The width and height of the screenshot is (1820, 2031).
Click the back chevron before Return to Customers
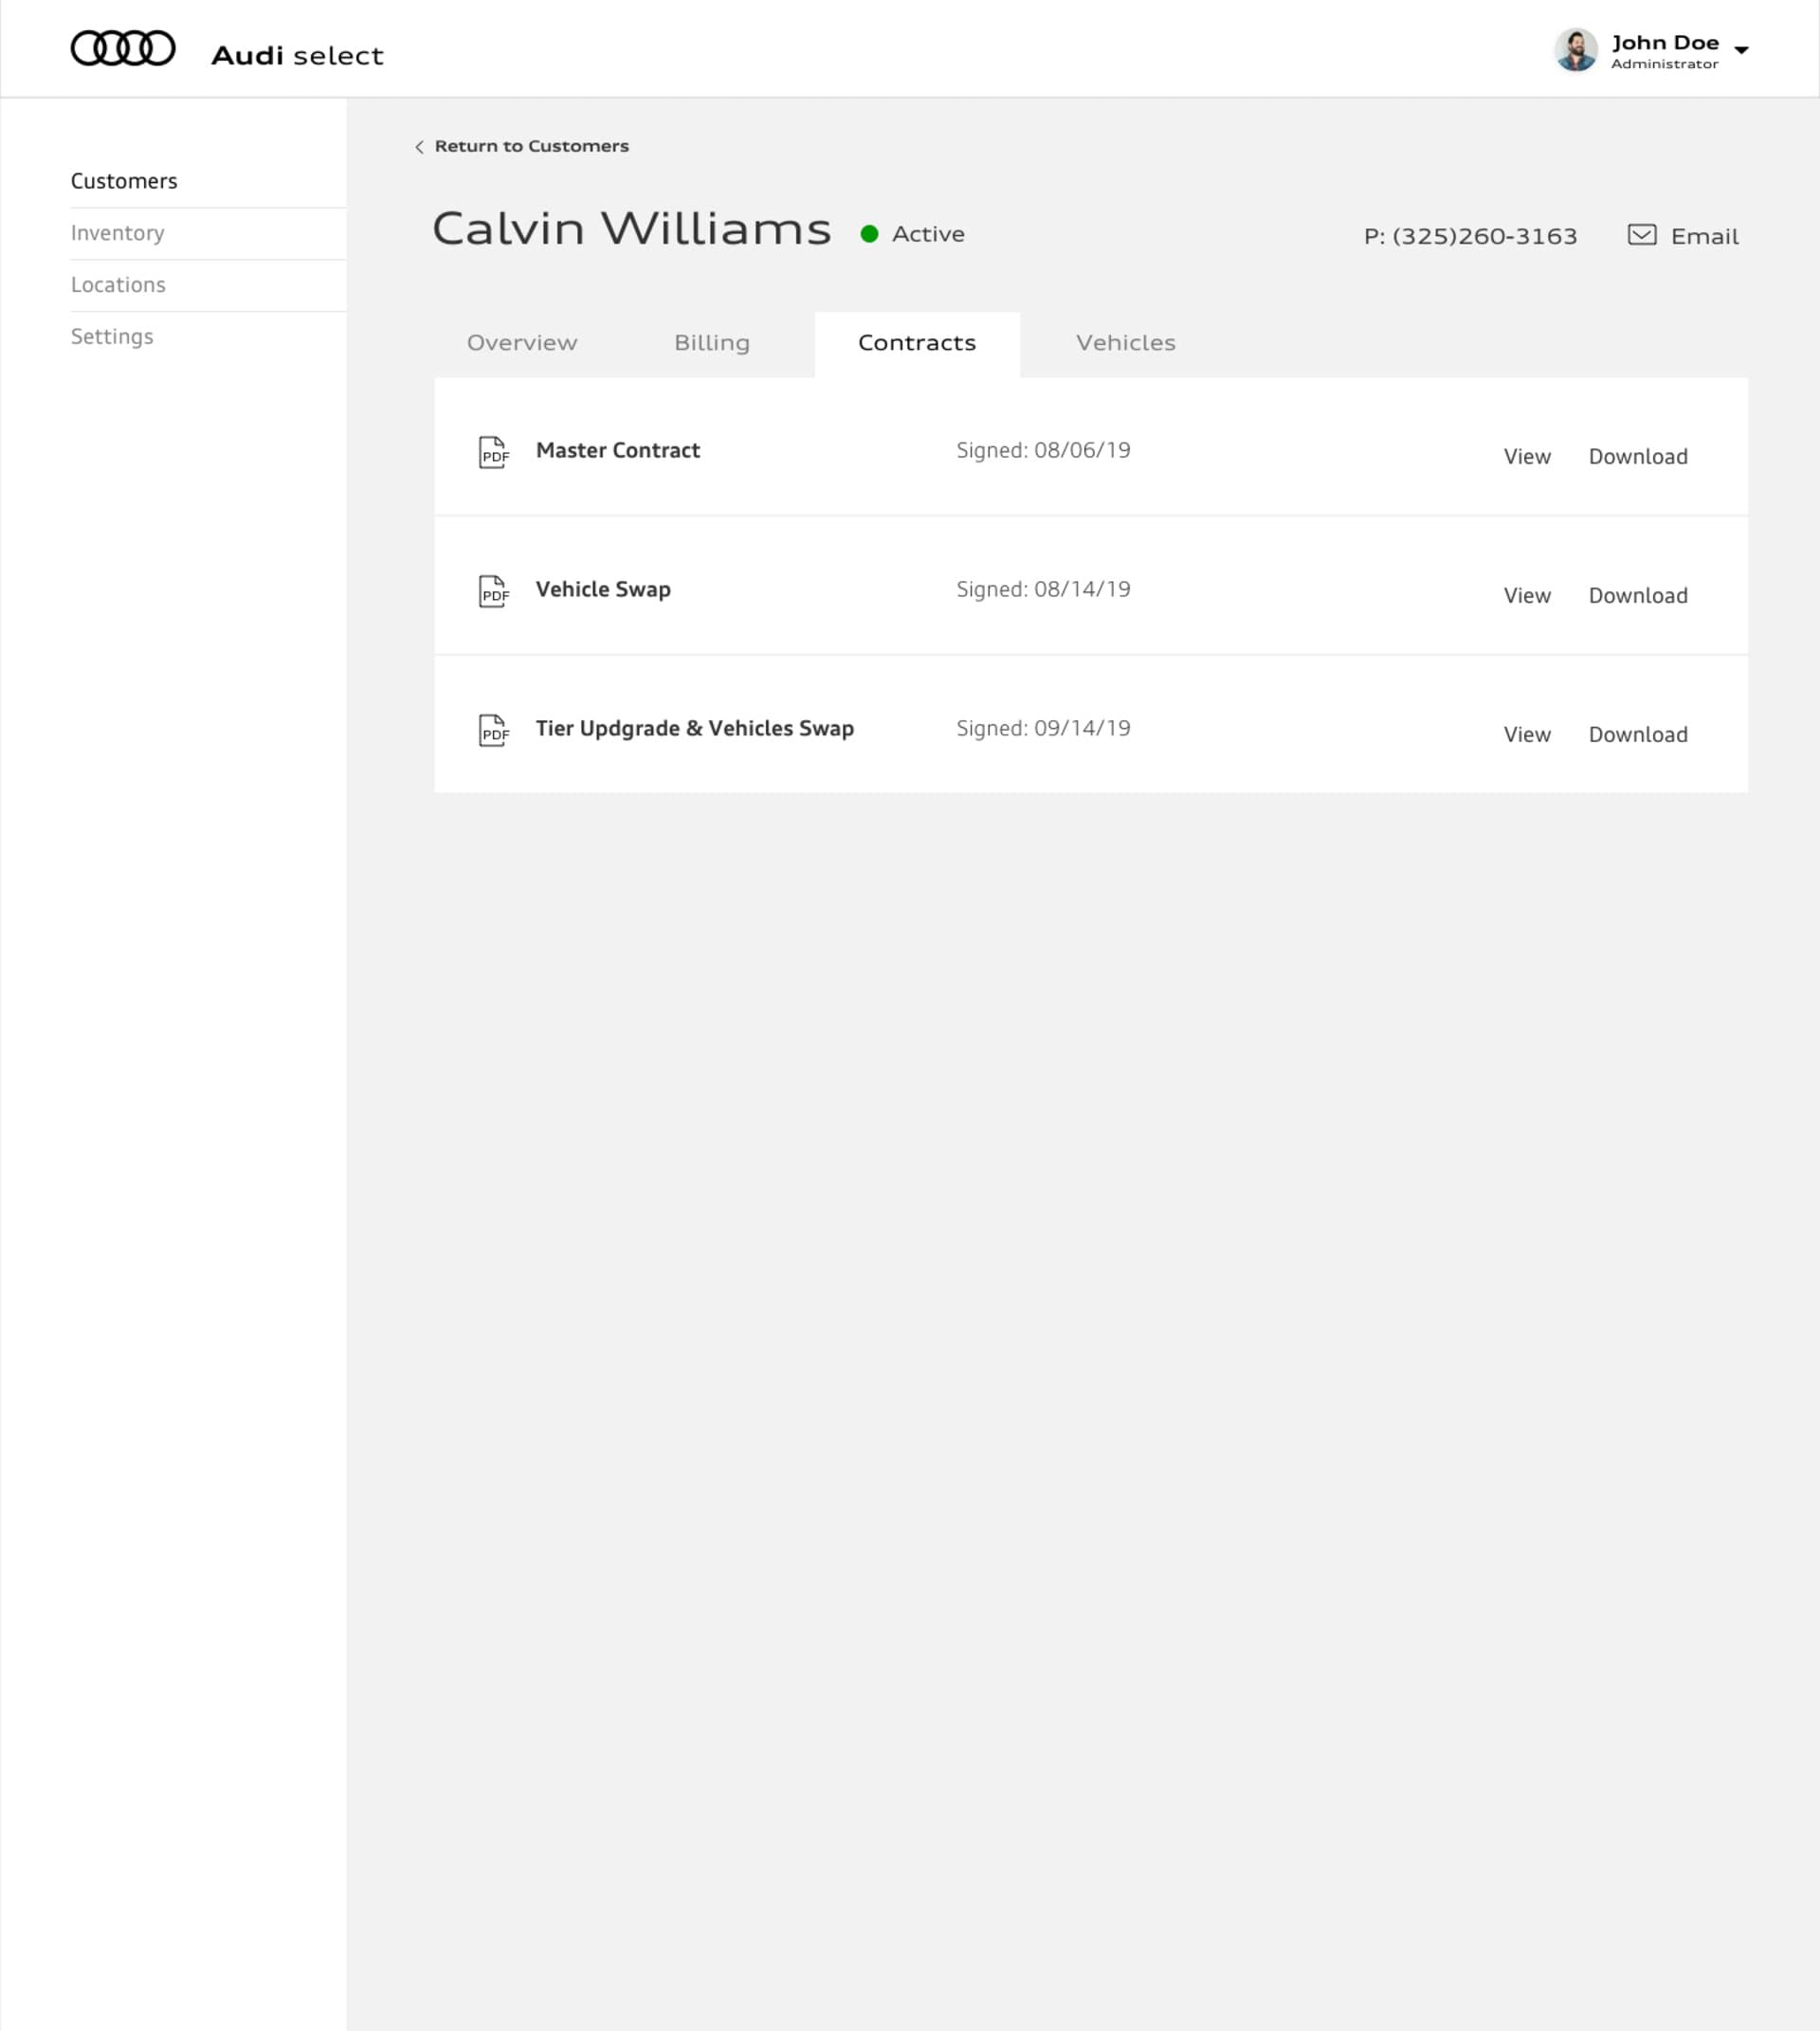(x=419, y=146)
